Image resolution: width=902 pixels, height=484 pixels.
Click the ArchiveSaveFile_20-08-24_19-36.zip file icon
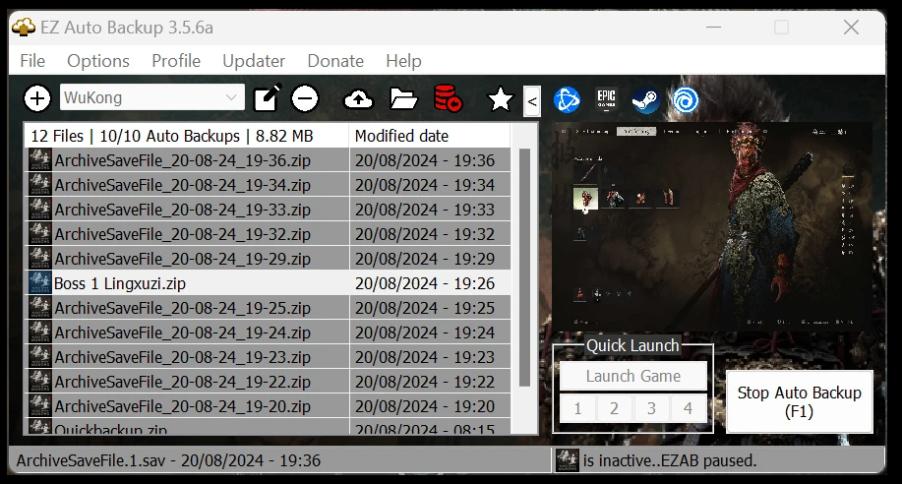click(40, 160)
